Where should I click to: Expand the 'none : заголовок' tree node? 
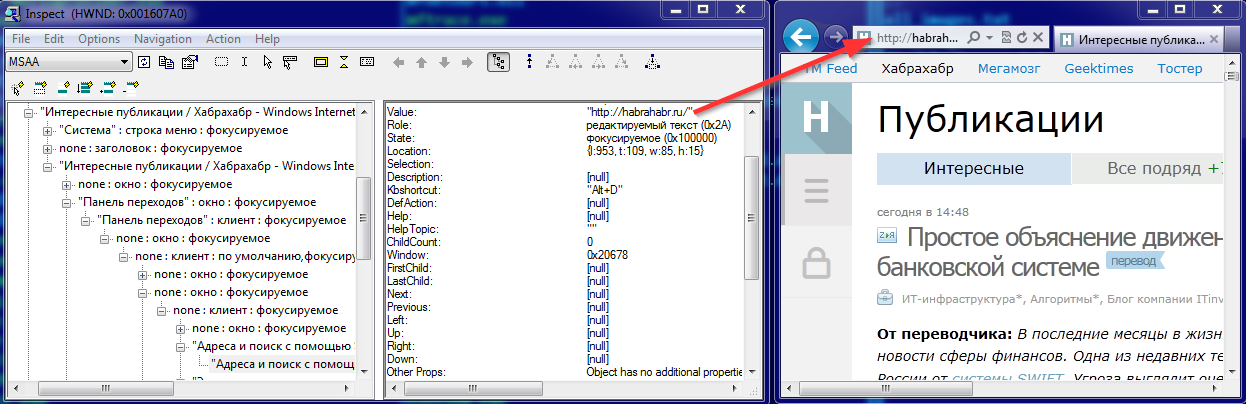pyautogui.click(x=48, y=147)
